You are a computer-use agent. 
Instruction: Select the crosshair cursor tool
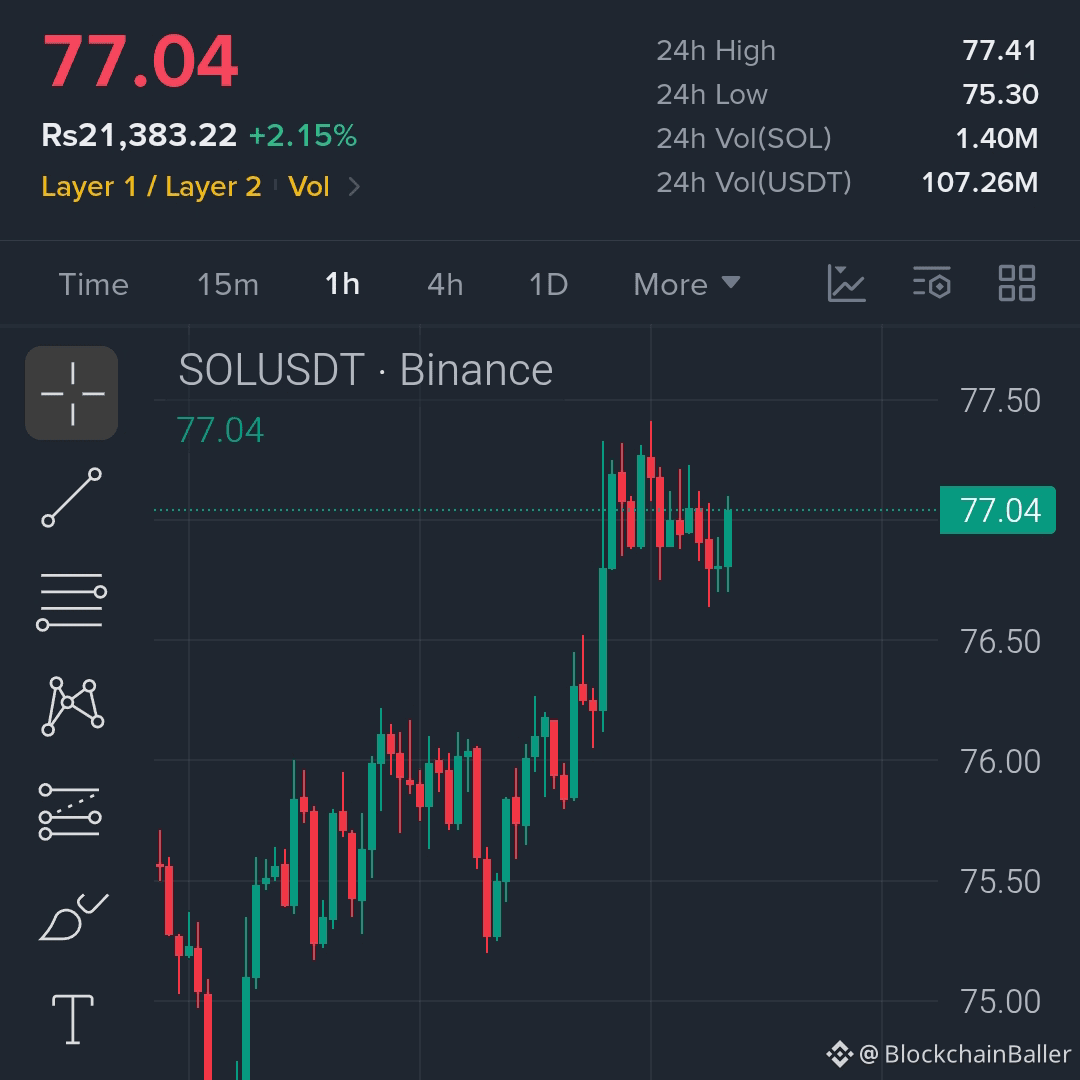point(72,393)
